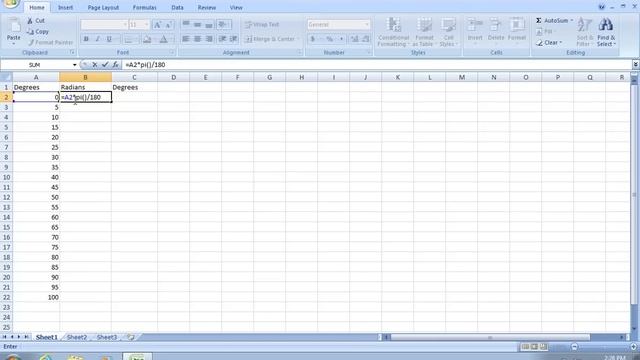
Task: Open the View ribbon tab
Action: coord(236,7)
